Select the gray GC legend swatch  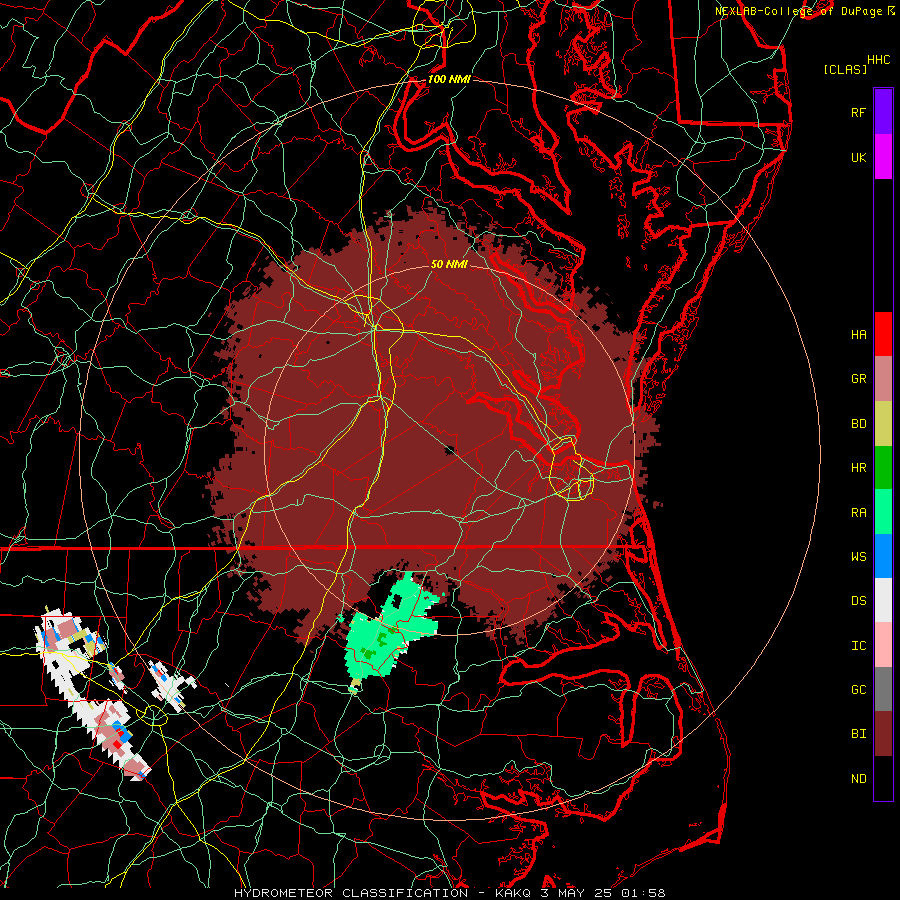pos(883,689)
